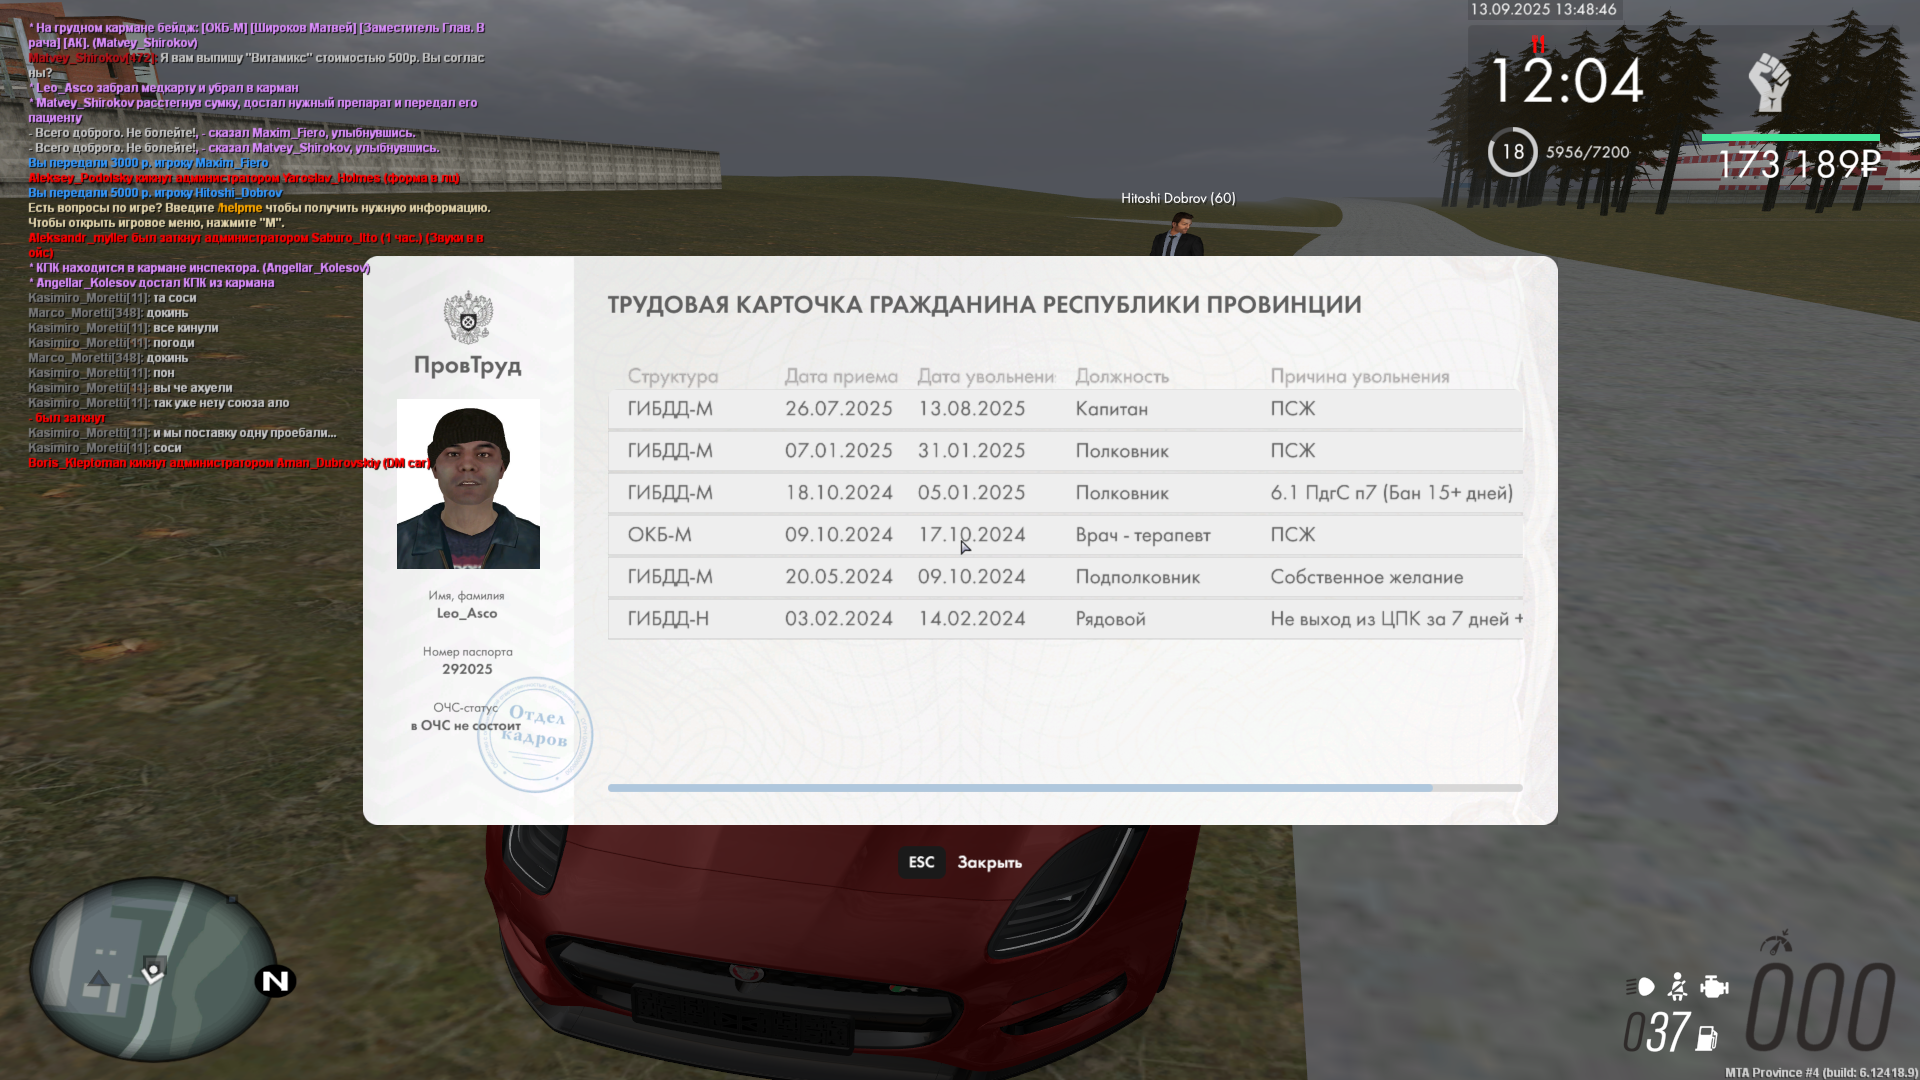
Task: Click the Причина увольнения column header
Action: click(x=1359, y=376)
